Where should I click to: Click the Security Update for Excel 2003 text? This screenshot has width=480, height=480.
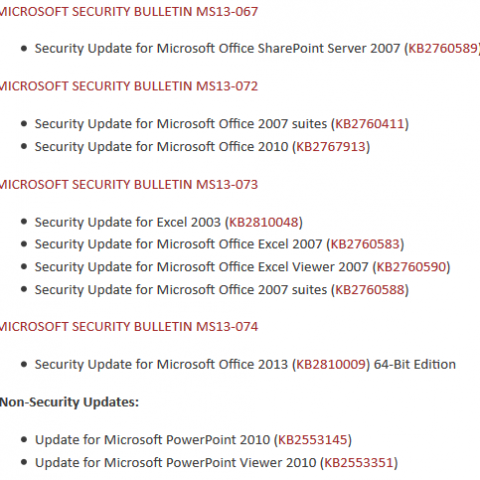(128, 222)
